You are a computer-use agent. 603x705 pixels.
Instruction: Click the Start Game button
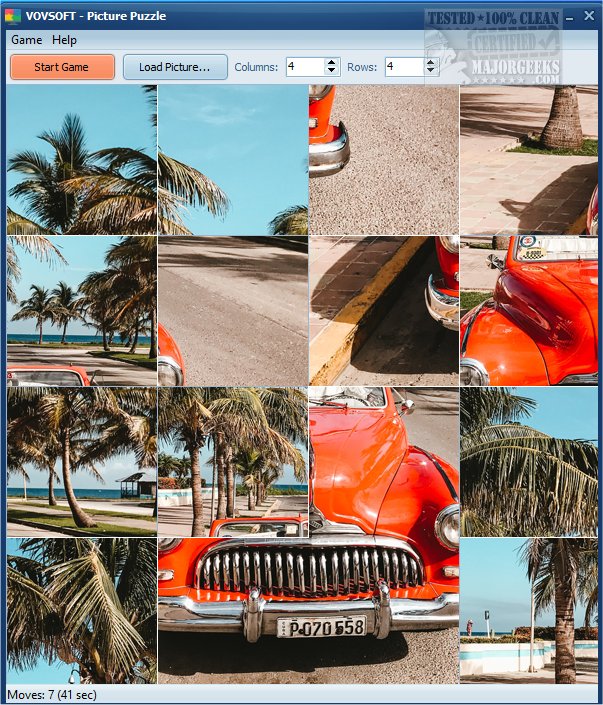coord(62,67)
